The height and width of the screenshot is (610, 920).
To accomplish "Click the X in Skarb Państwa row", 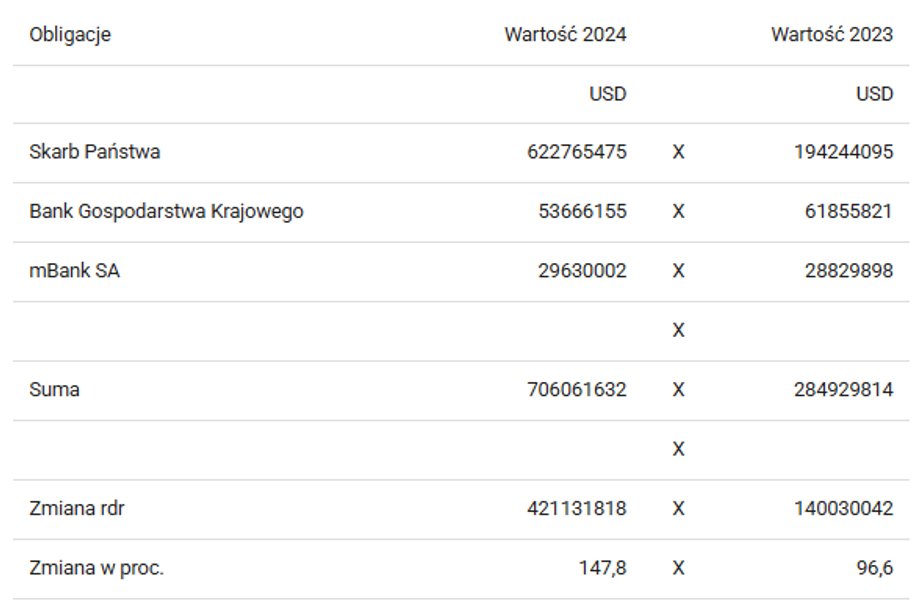I will coord(678,153).
